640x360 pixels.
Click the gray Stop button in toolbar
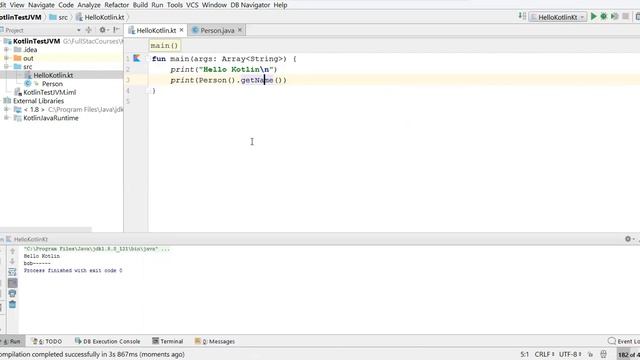[x=625, y=17]
